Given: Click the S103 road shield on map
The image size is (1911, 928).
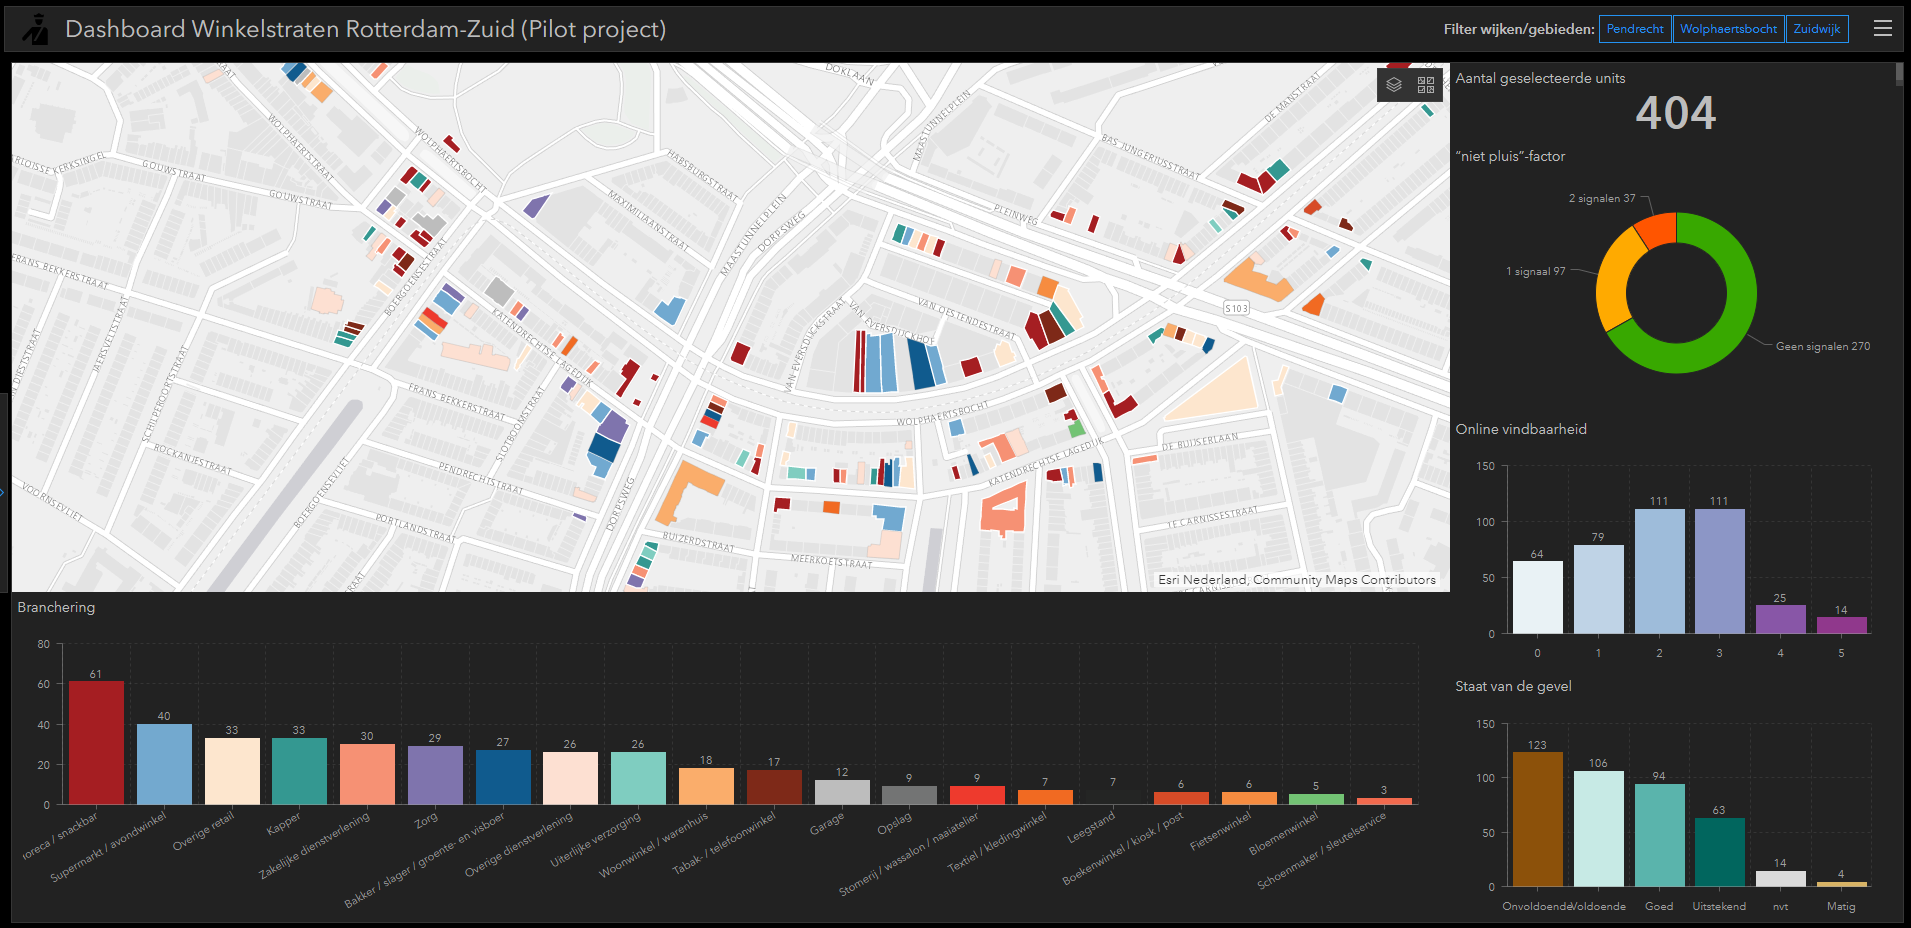Looking at the screenshot, I should pos(1236,308).
